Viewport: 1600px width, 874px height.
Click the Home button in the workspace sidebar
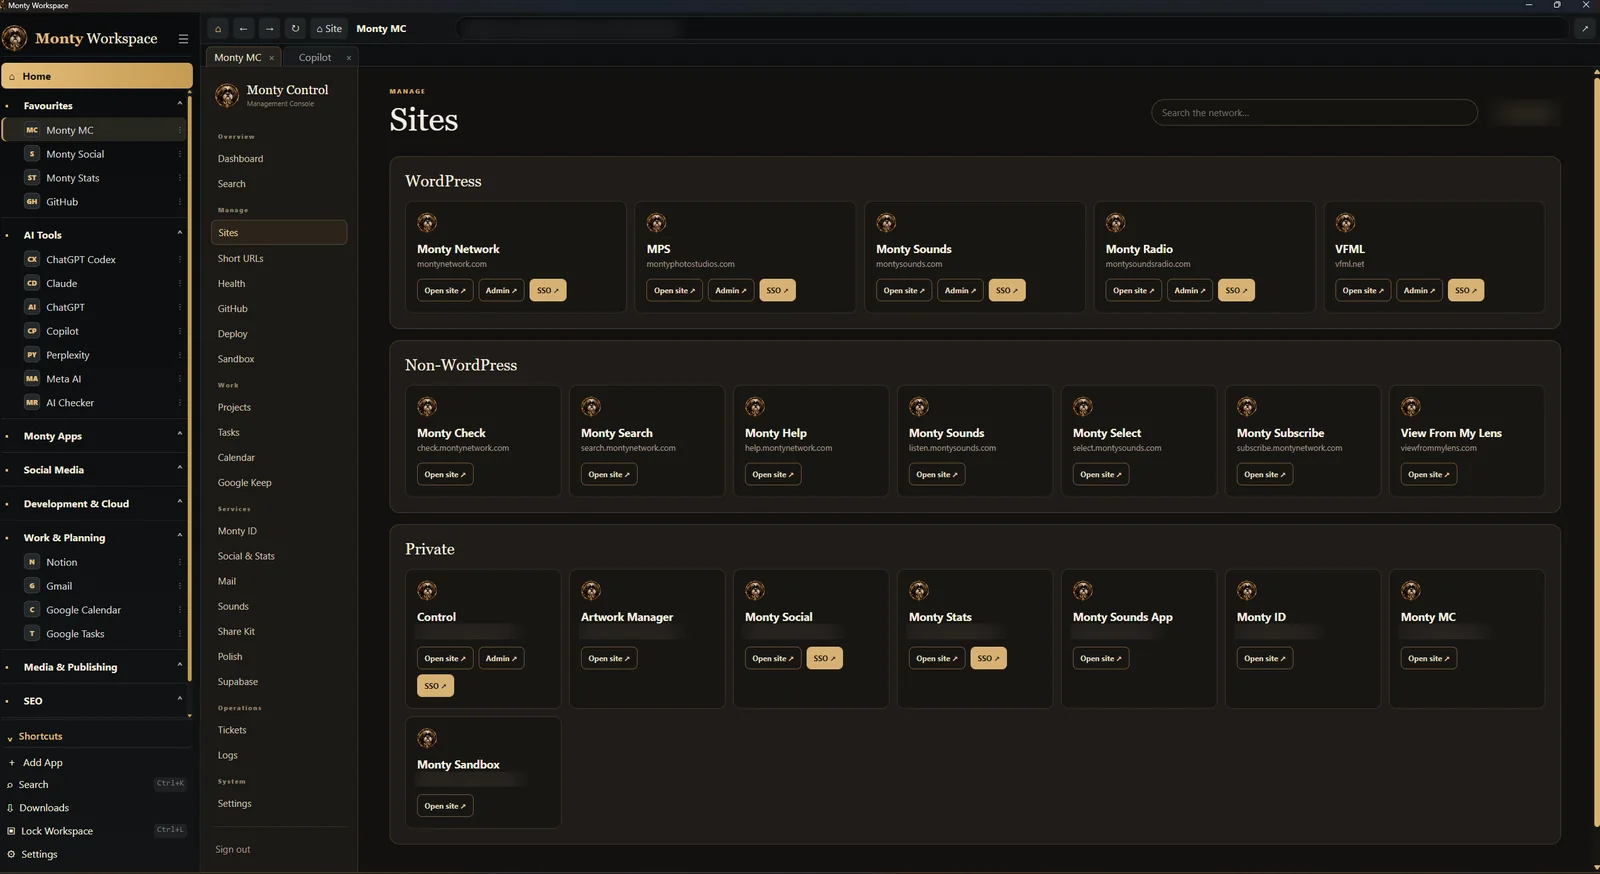97,76
